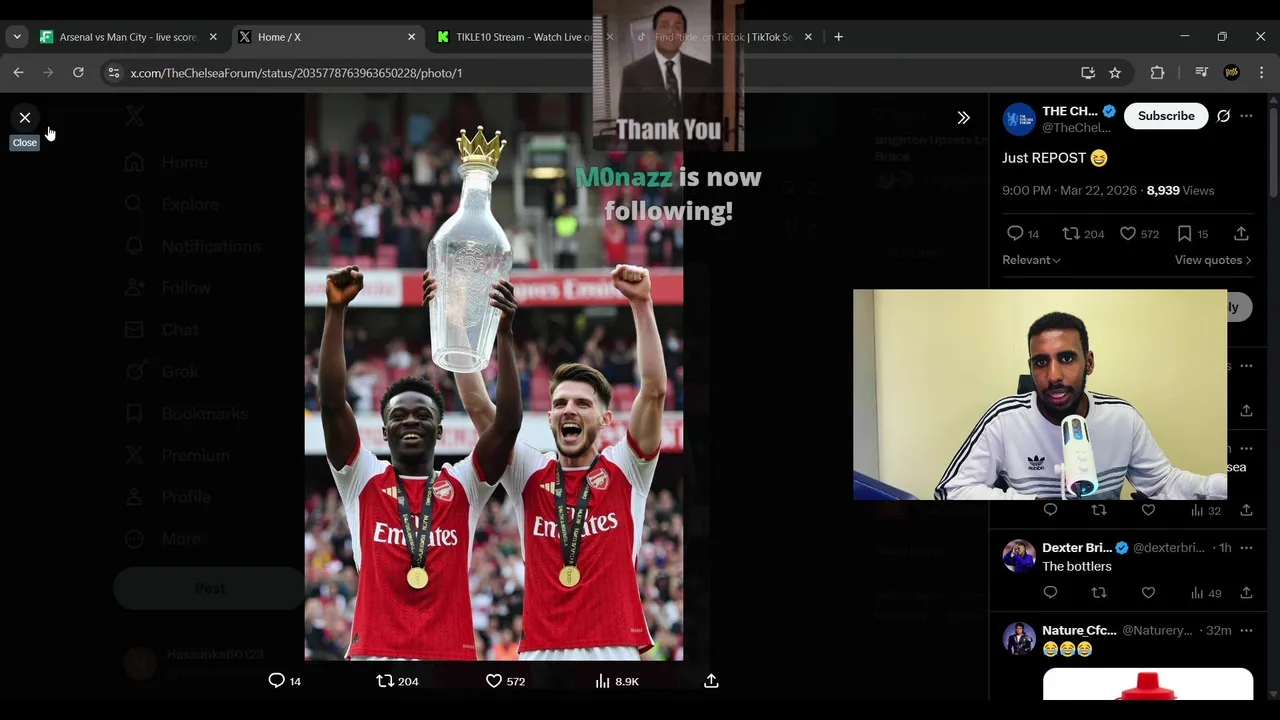This screenshot has width=1280, height=720.
Task: Open the media controls icon in the toolbar
Action: click(1202, 73)
